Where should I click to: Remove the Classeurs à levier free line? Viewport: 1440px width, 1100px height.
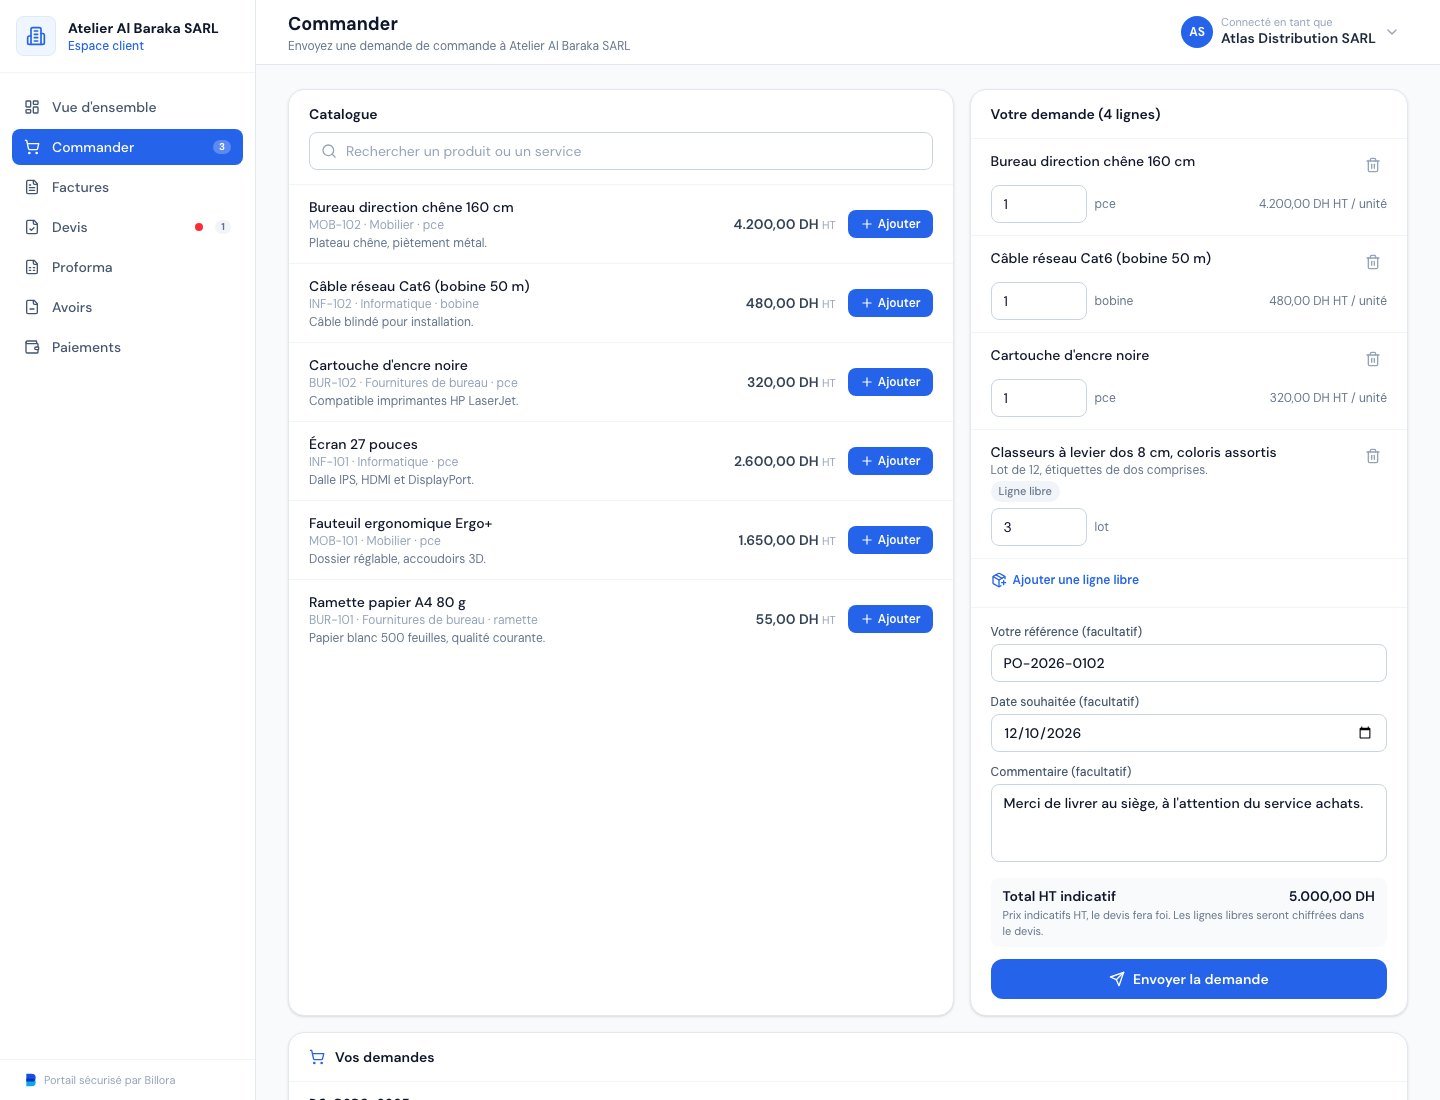pyautogui.click(x=1373, y=456)
